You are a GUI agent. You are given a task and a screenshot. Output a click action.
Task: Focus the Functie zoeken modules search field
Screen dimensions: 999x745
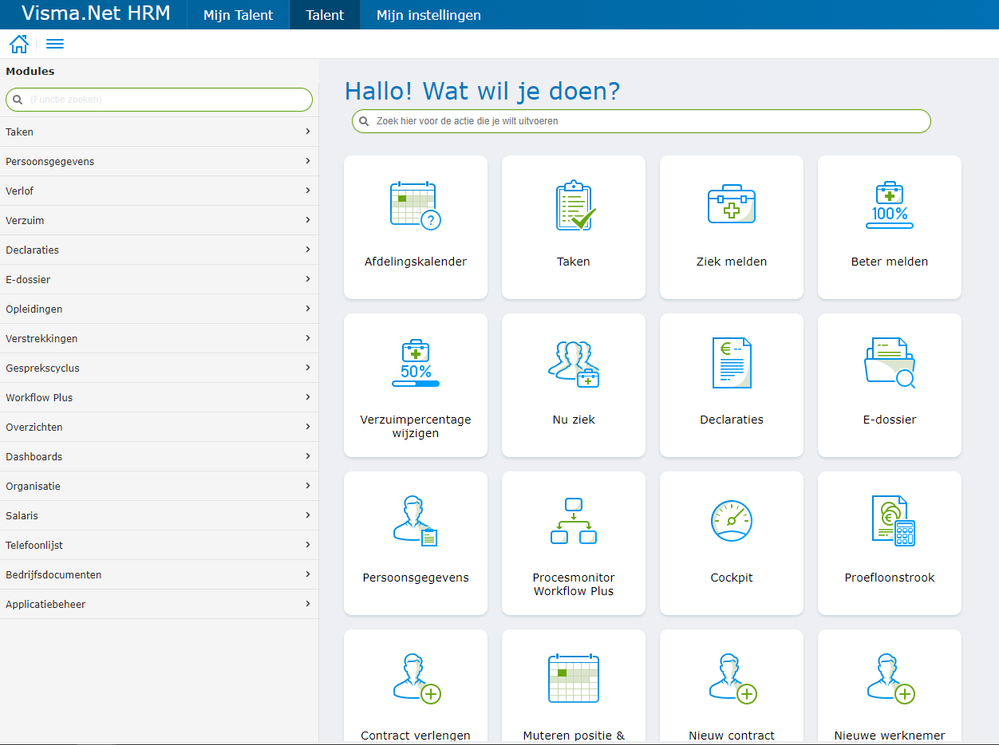coord(159,99)
